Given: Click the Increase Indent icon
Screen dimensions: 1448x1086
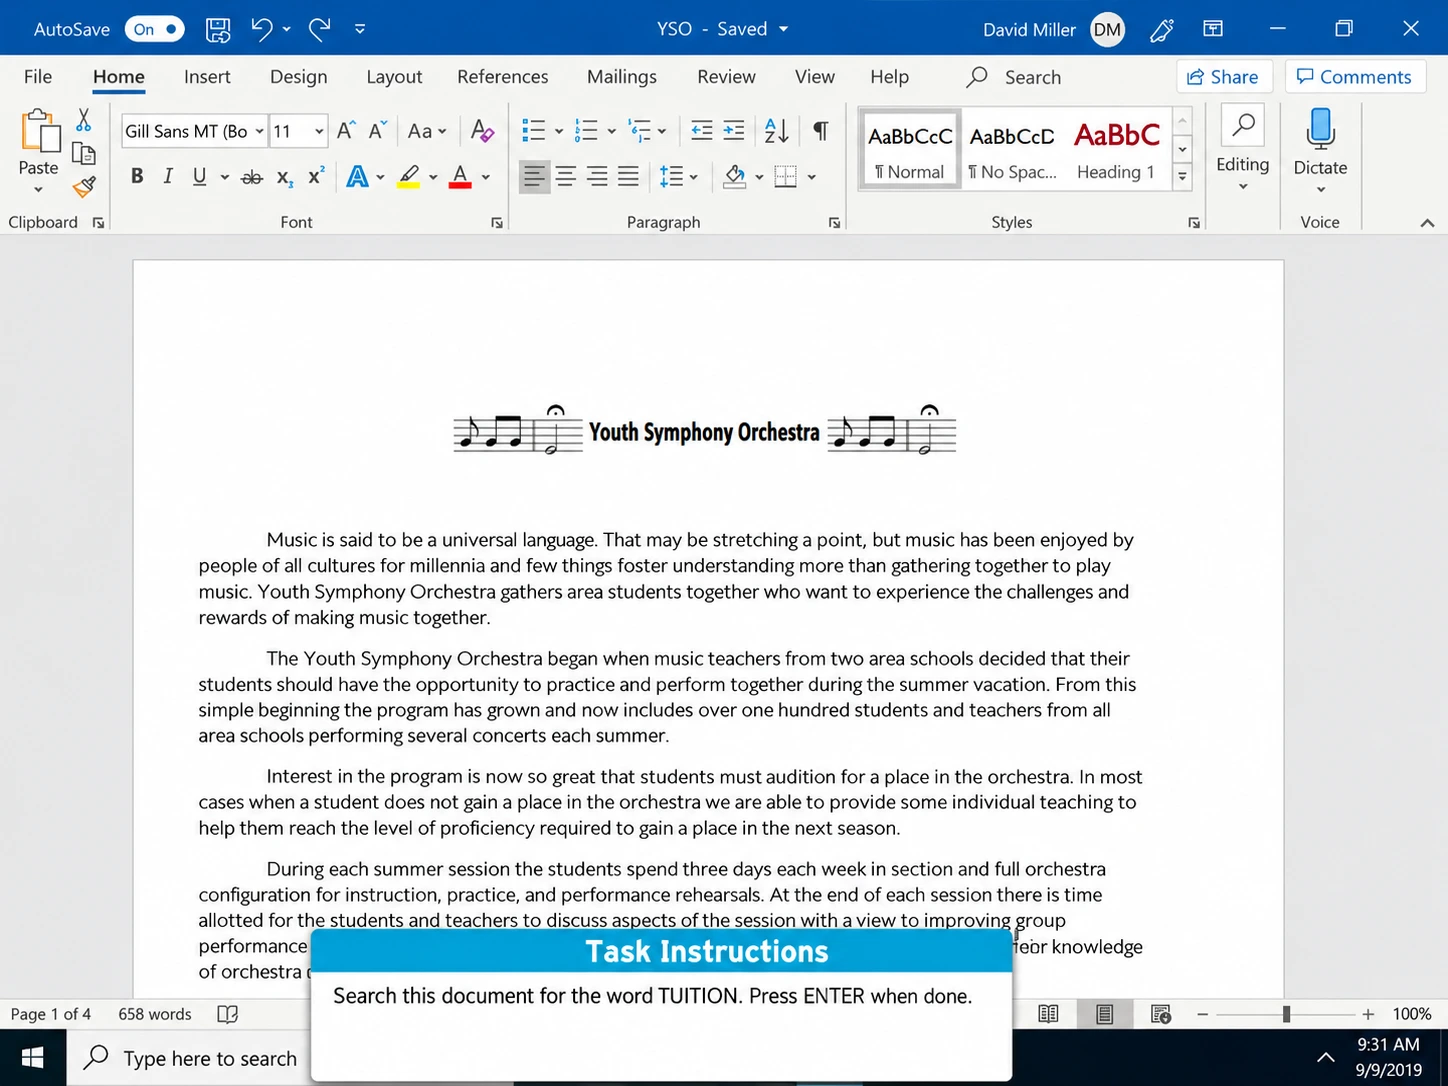Looking at the screenshot, I should click(x=734, y=130).
